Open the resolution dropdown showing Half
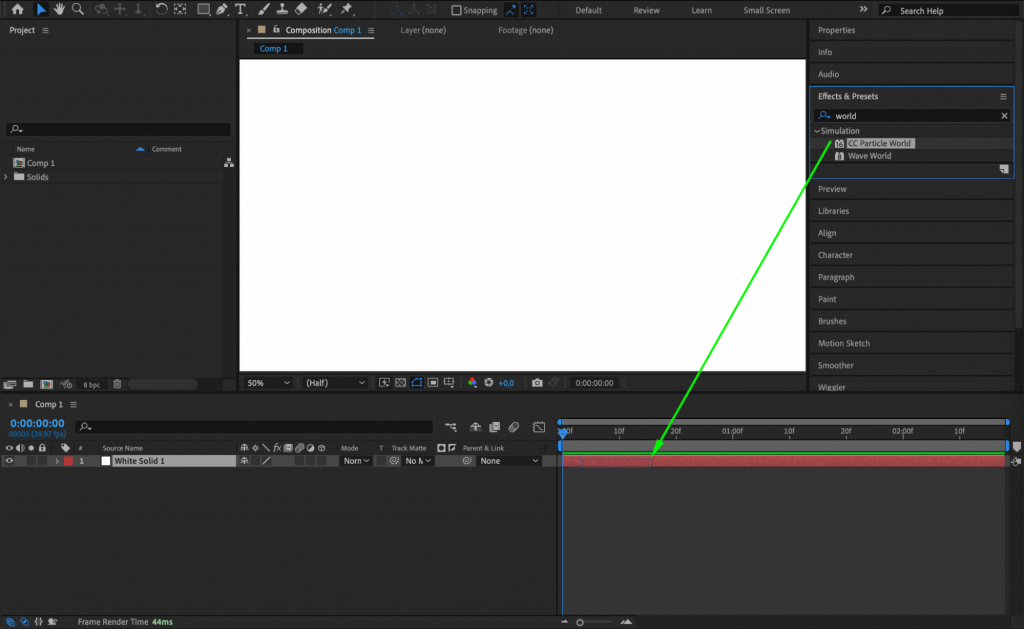The image size is (1024, 629). pos(333,382)
